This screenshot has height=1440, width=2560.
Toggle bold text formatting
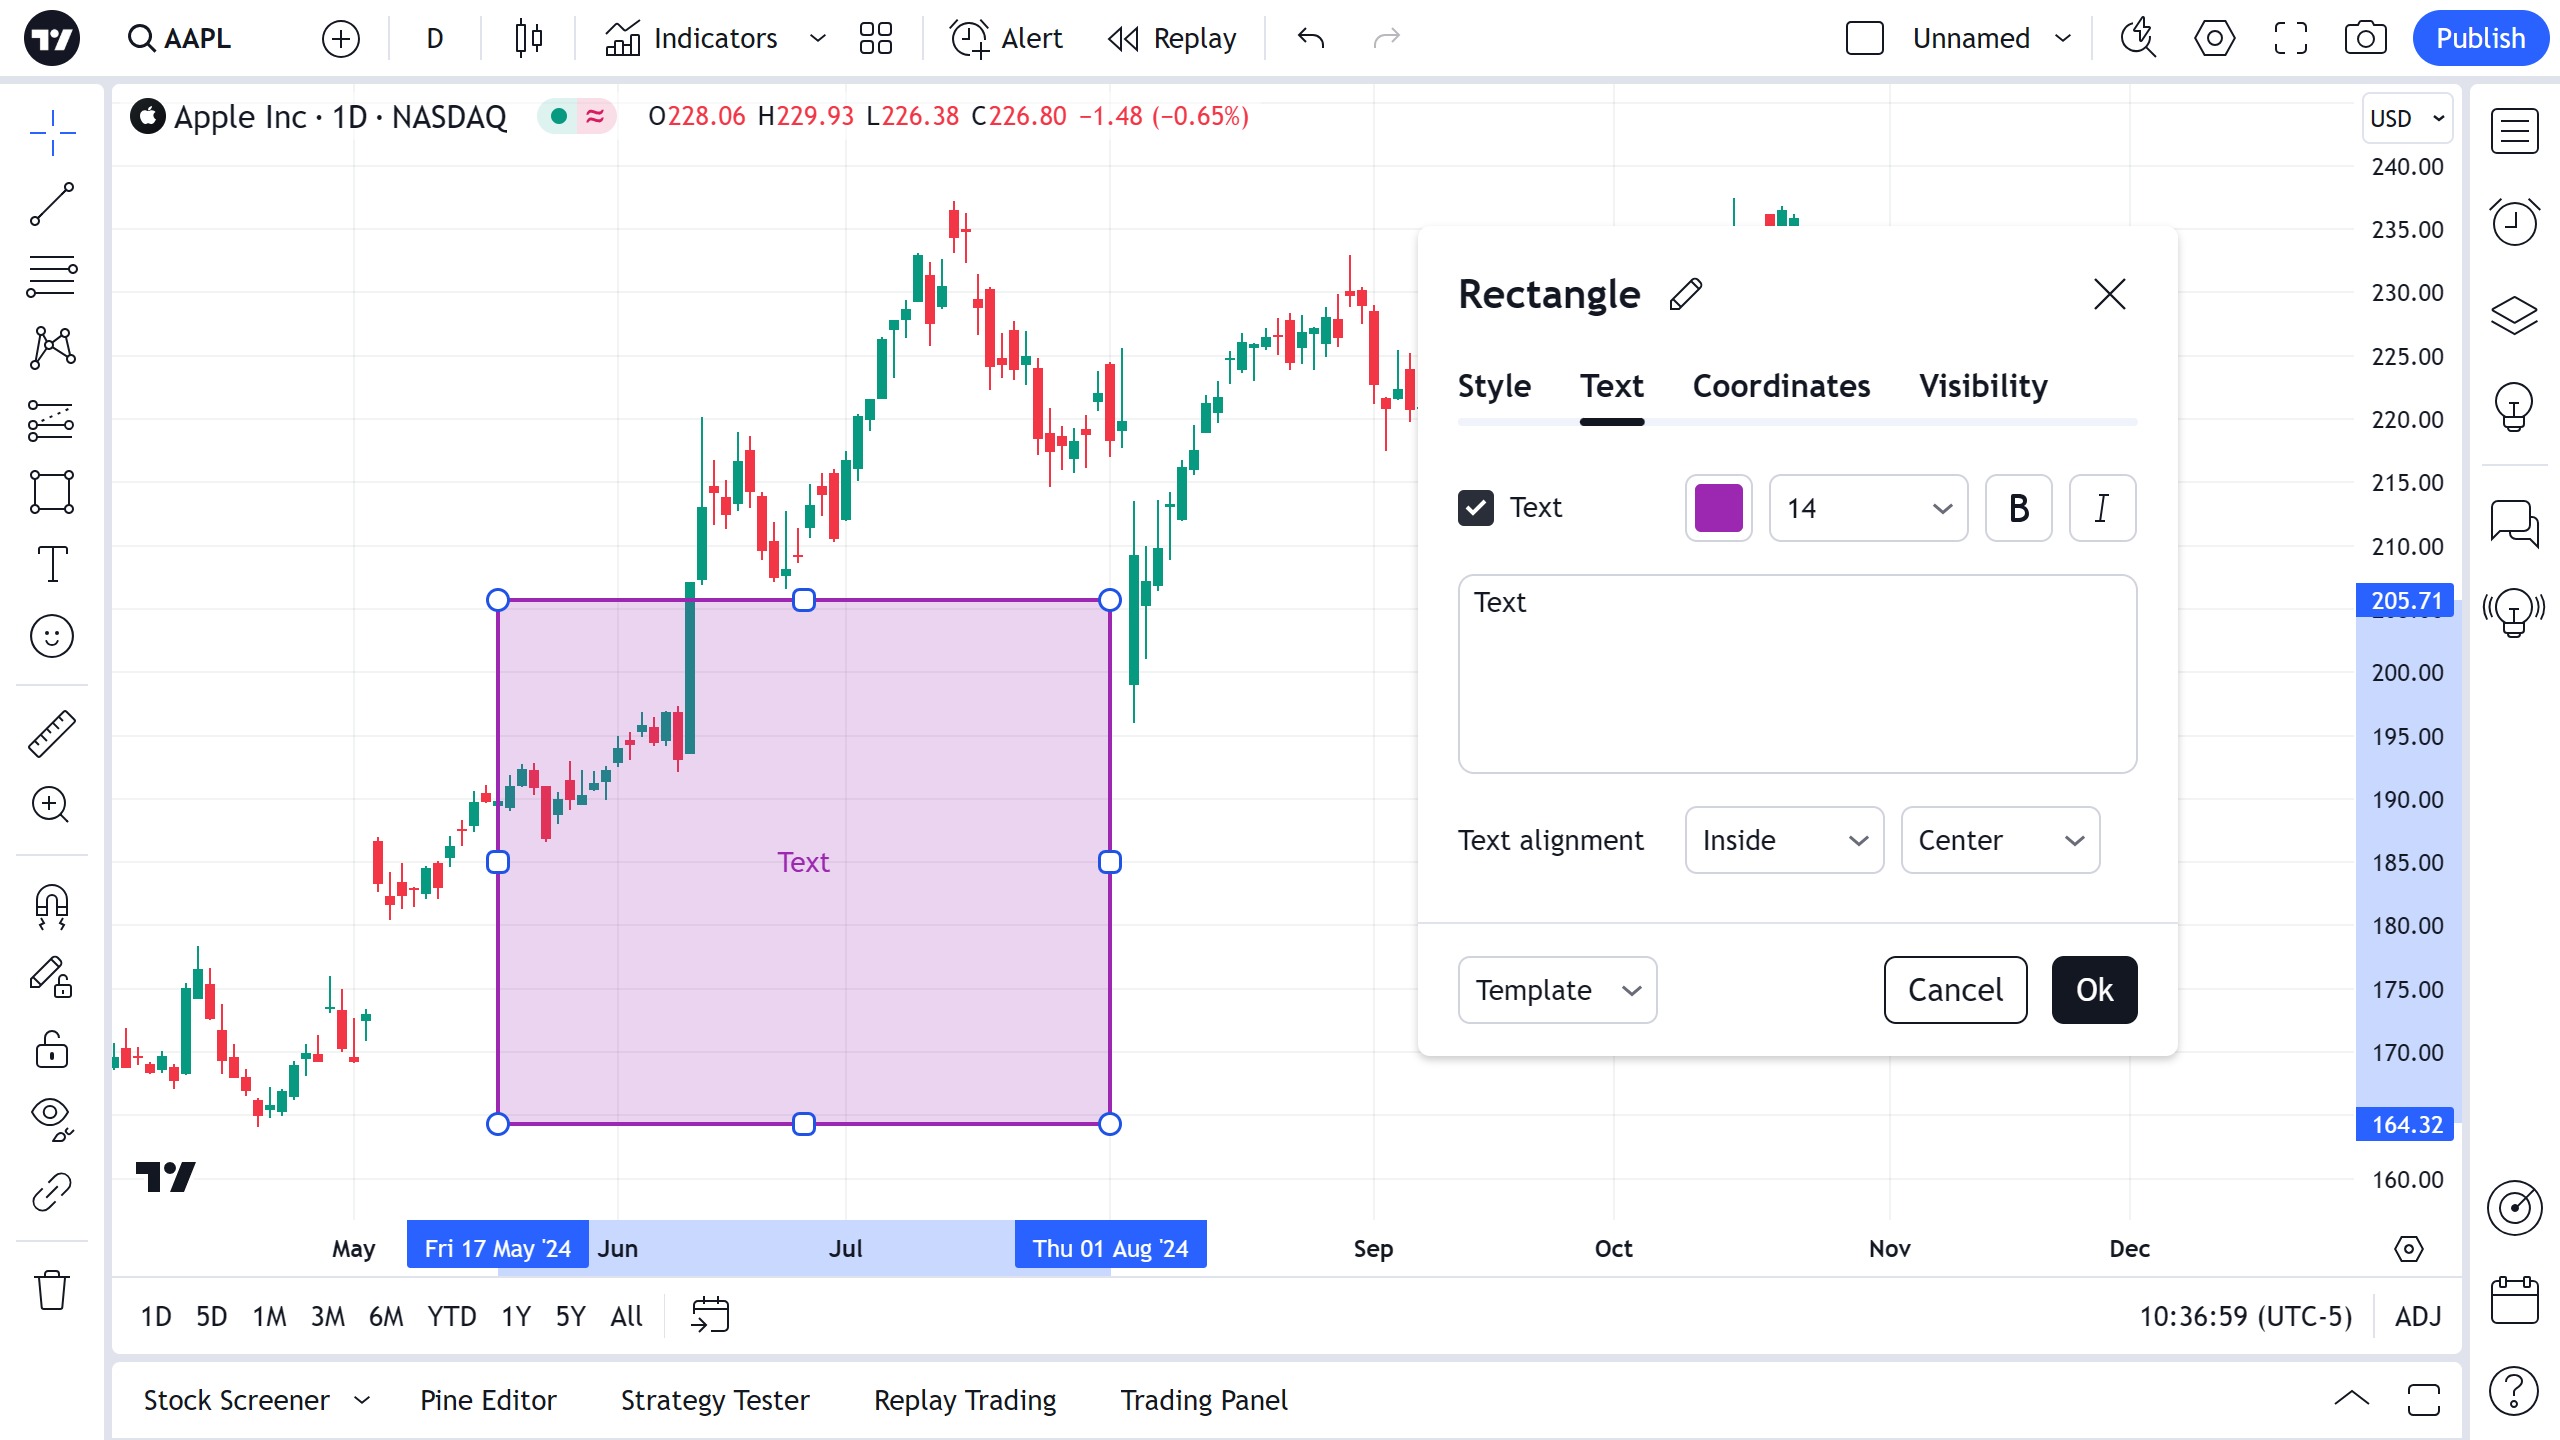2018,508
